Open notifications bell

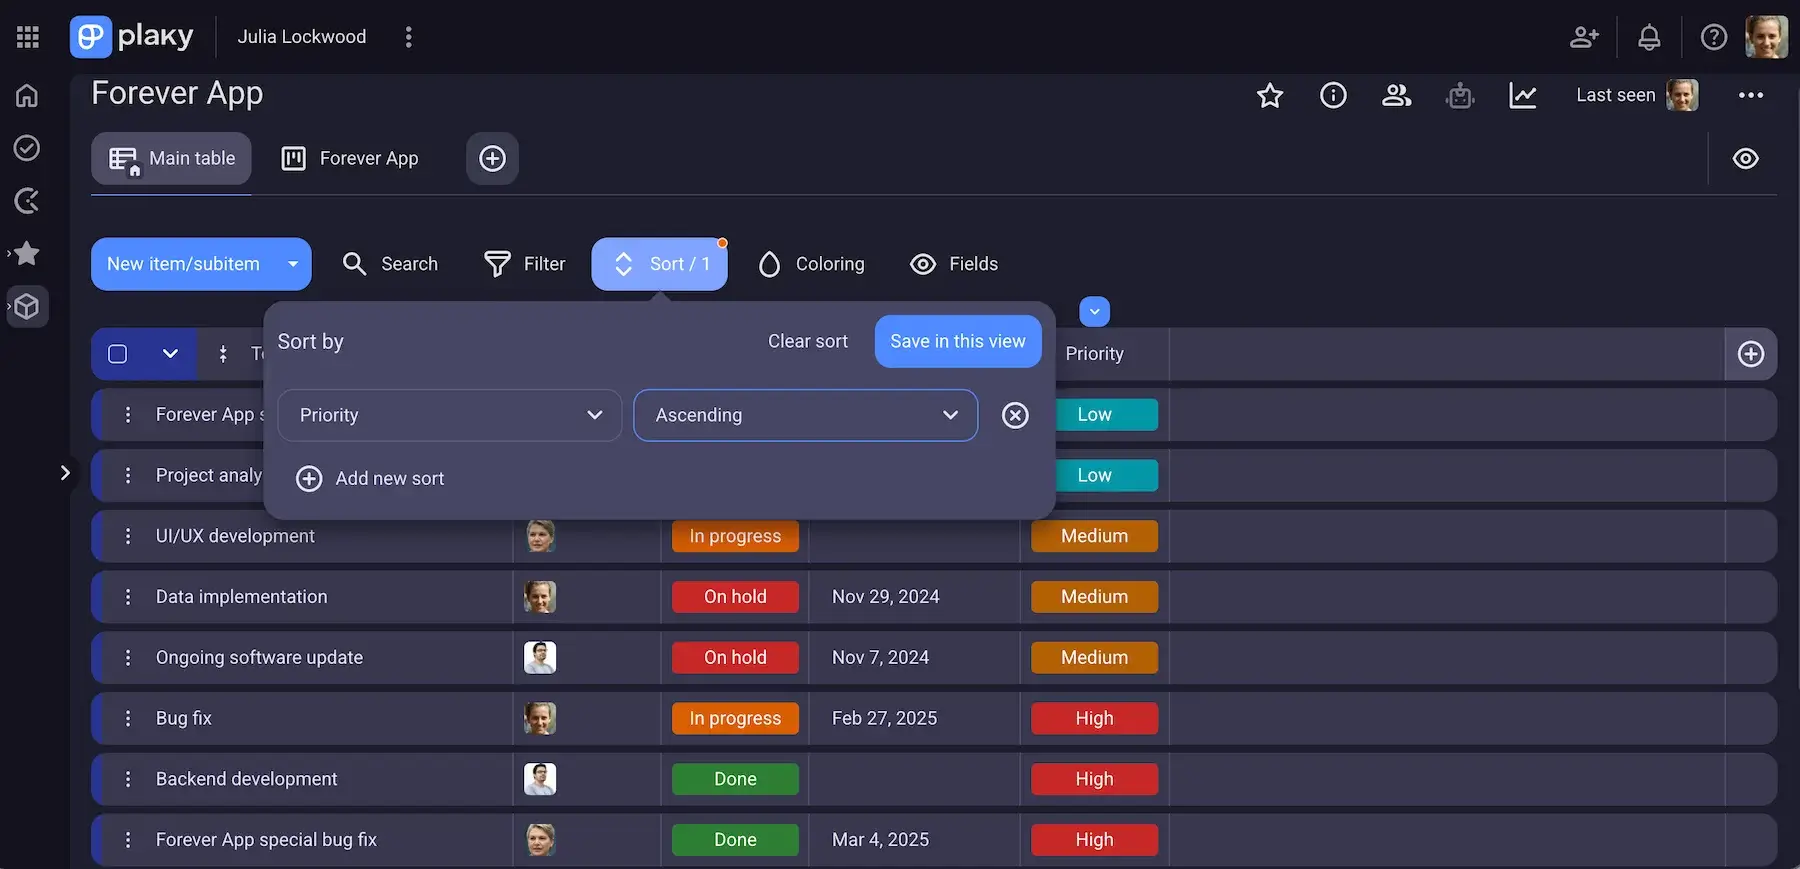[x=1649, y=37]
